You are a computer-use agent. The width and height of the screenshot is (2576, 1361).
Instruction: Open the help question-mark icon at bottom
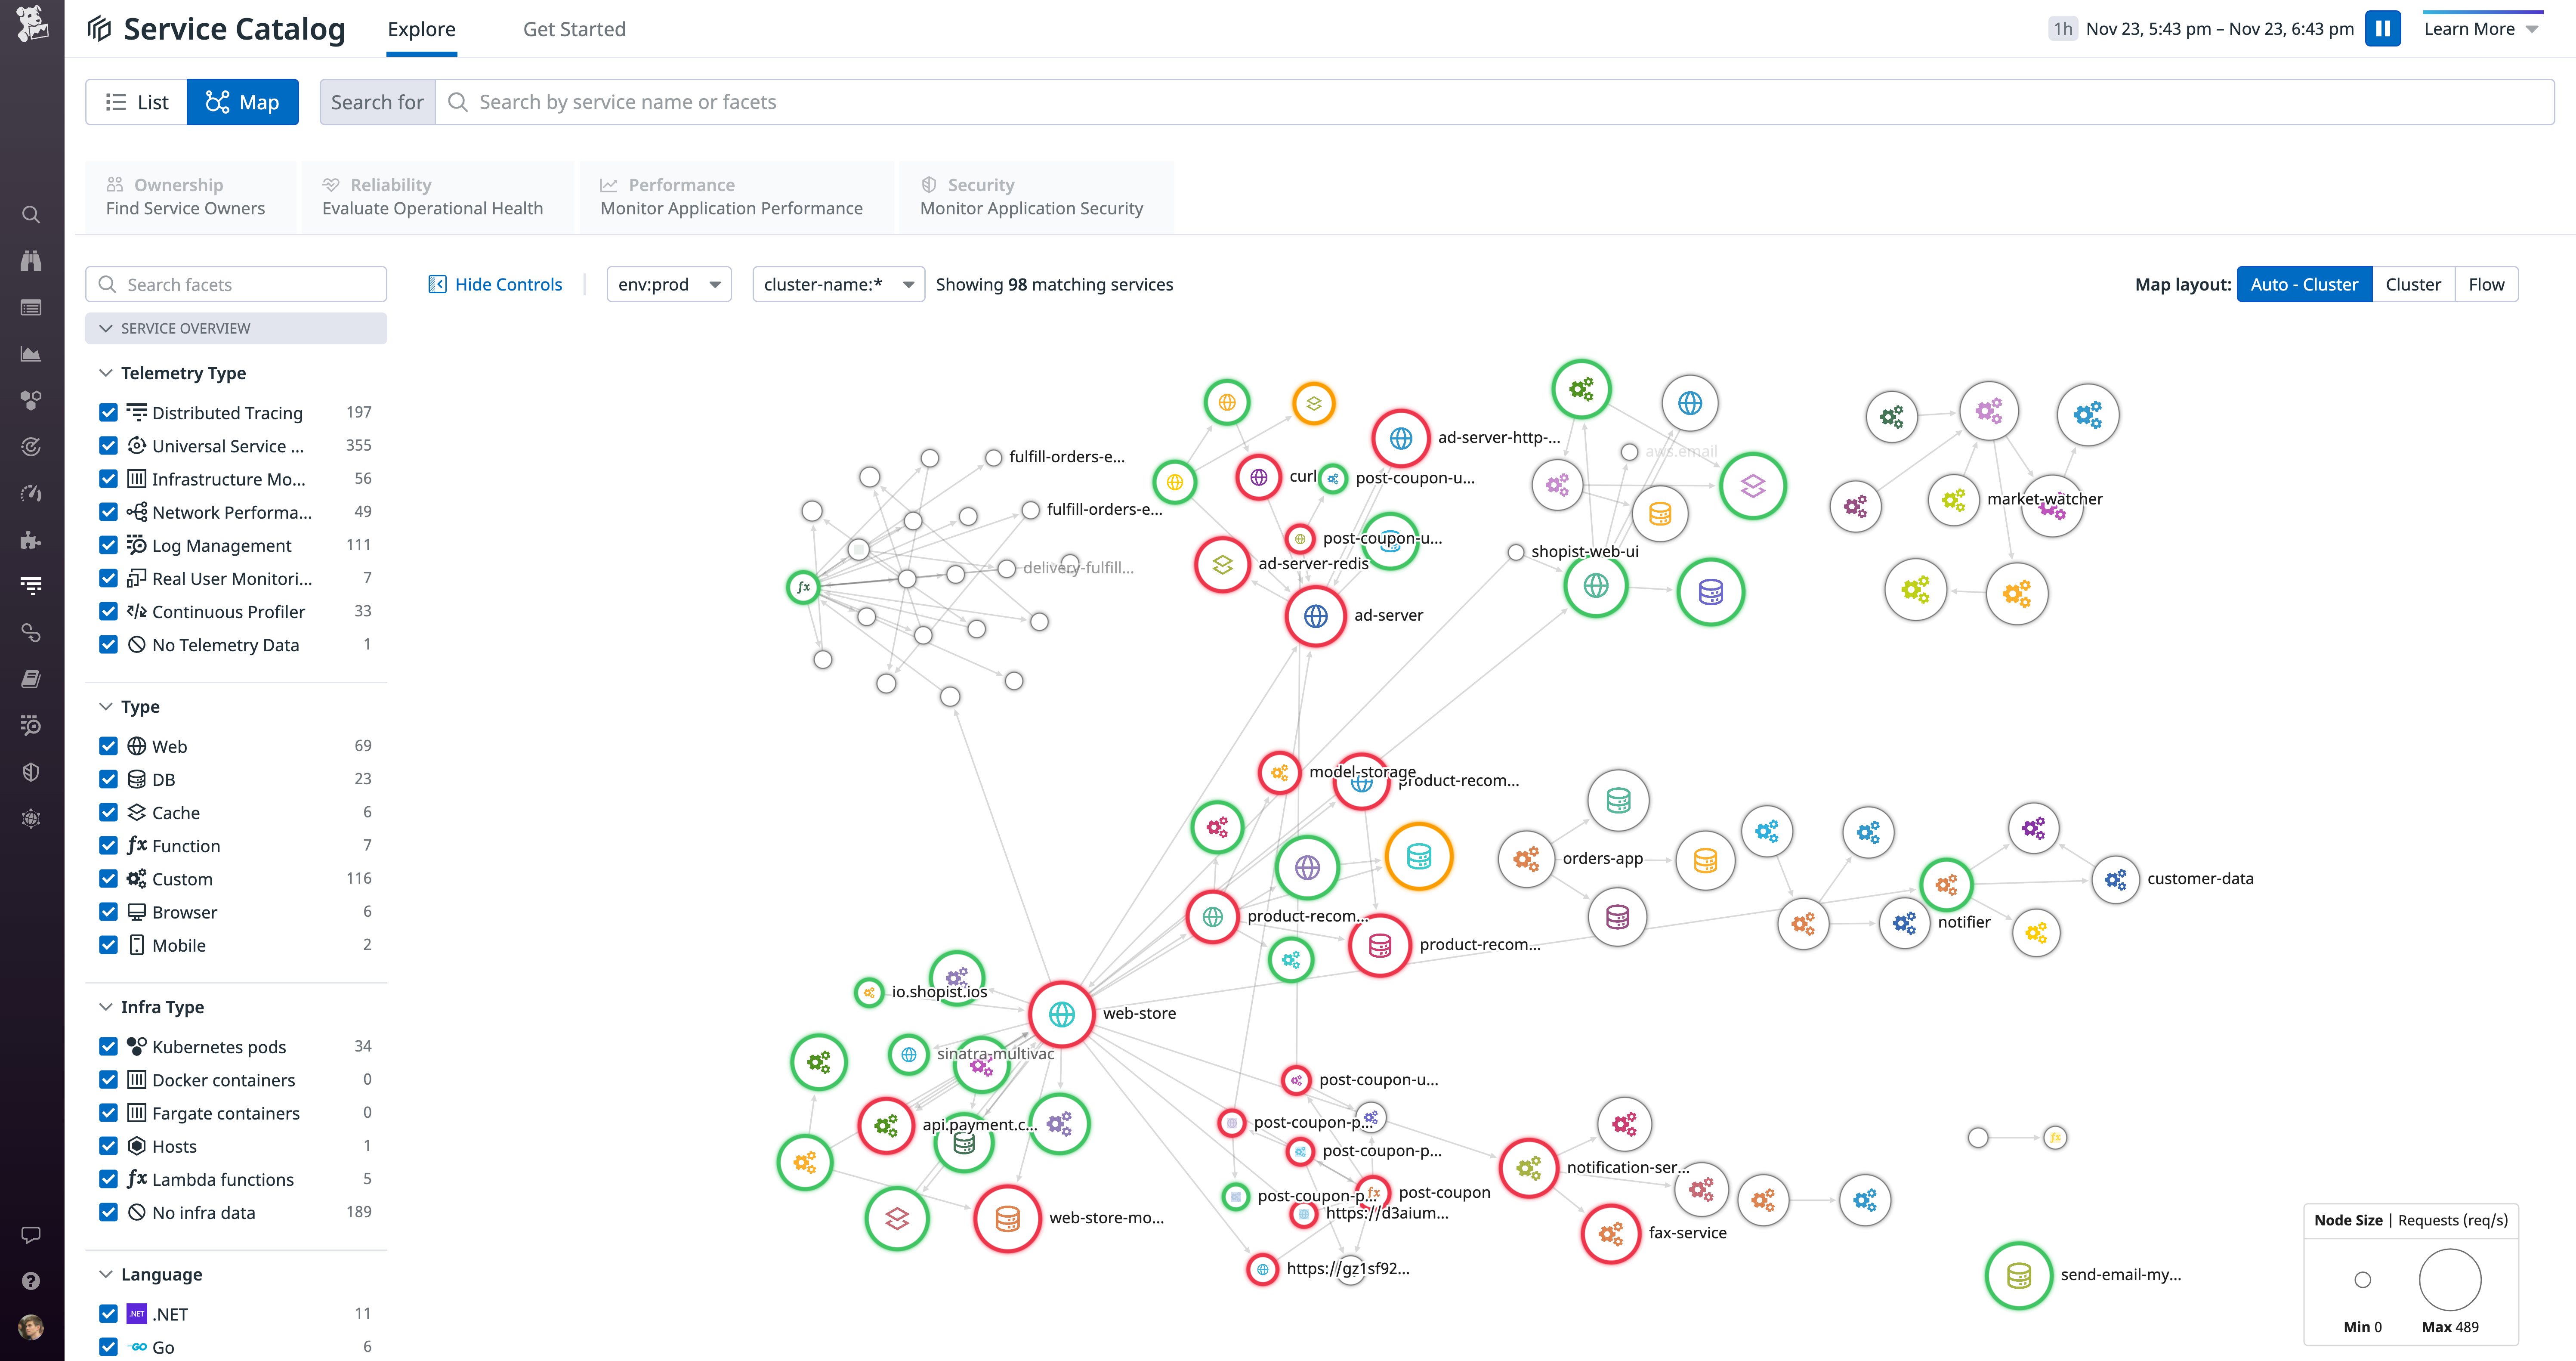point(31,1281)
